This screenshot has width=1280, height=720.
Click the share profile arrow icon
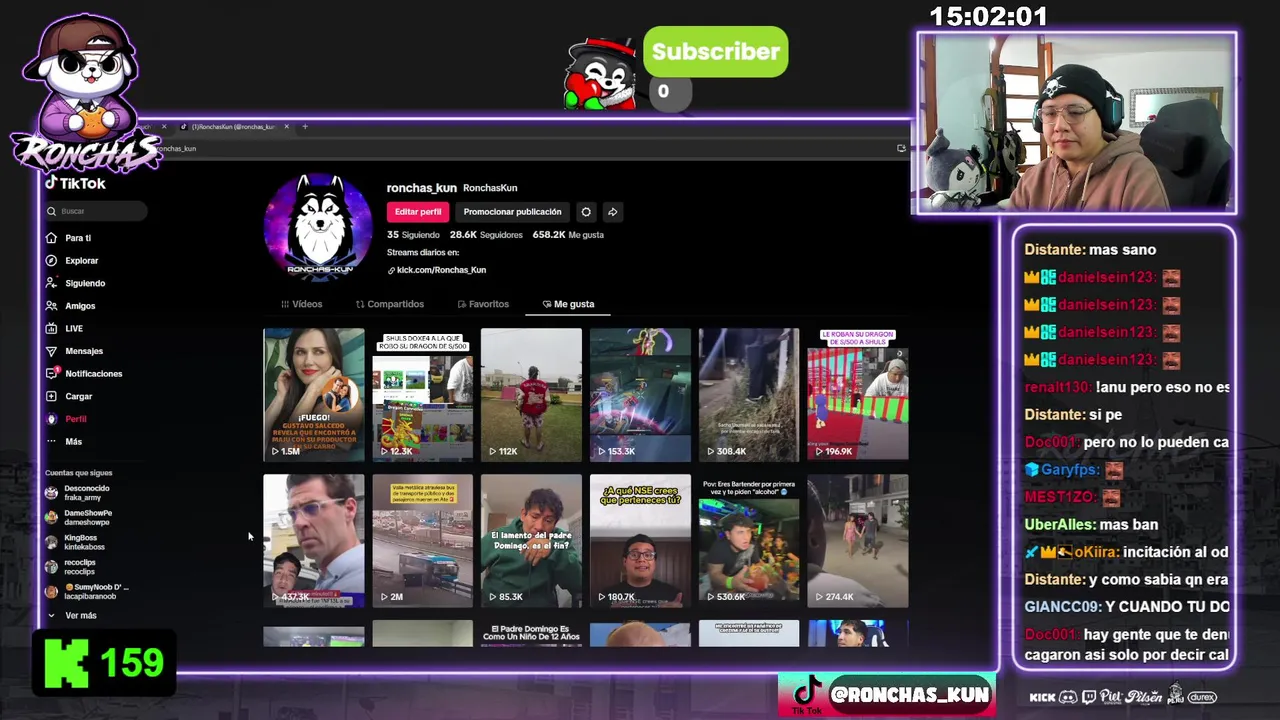click(x=612, y=212)
